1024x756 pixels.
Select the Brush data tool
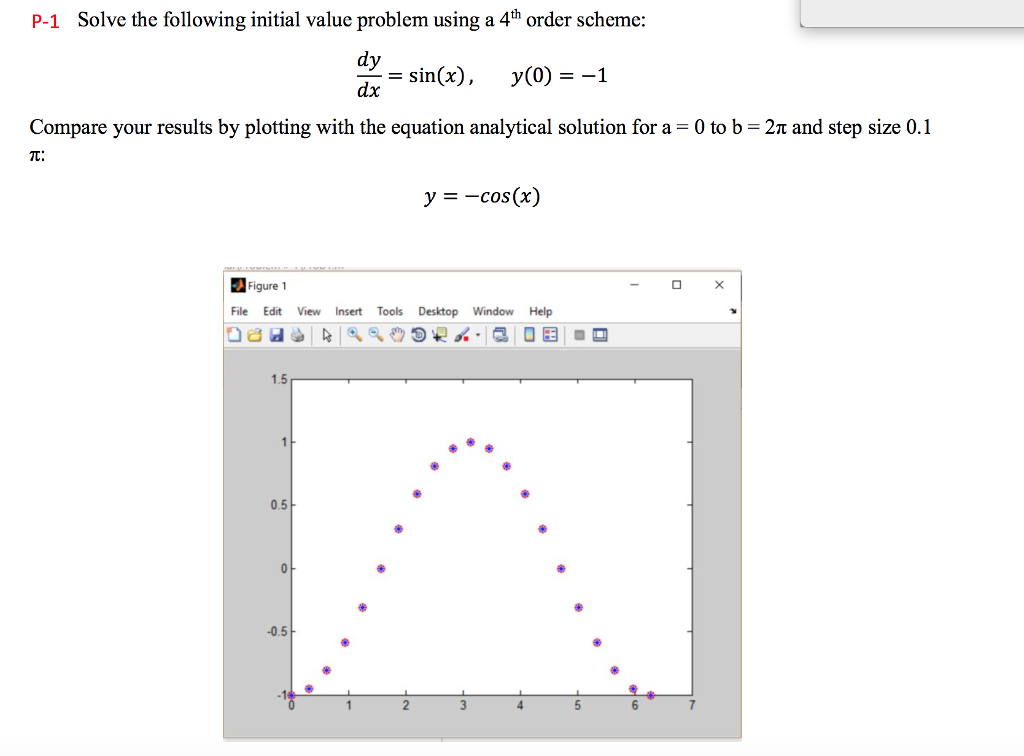tap(462, 335)
